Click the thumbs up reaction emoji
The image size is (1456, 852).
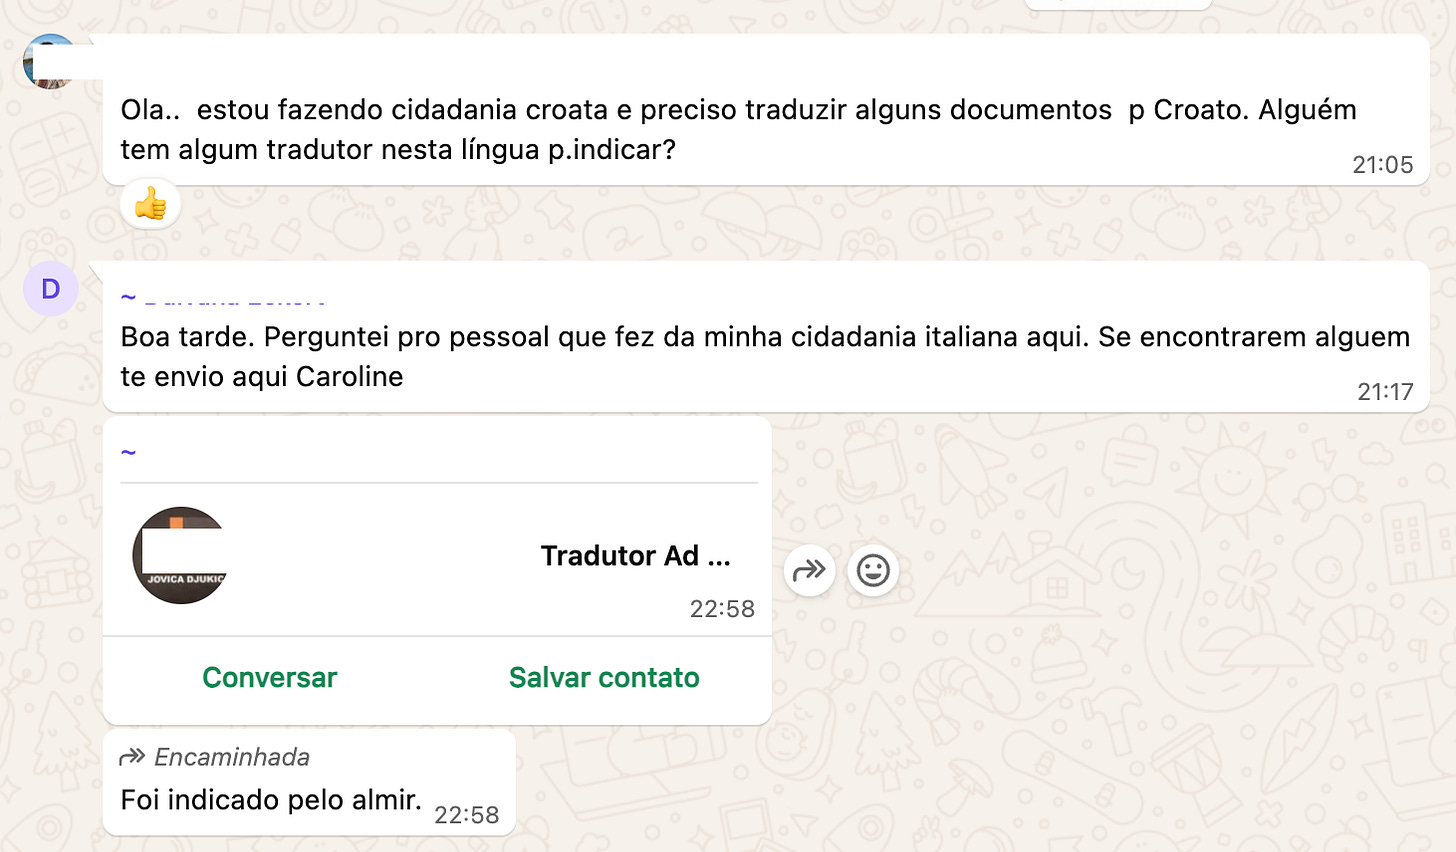[x=151, y=204]
